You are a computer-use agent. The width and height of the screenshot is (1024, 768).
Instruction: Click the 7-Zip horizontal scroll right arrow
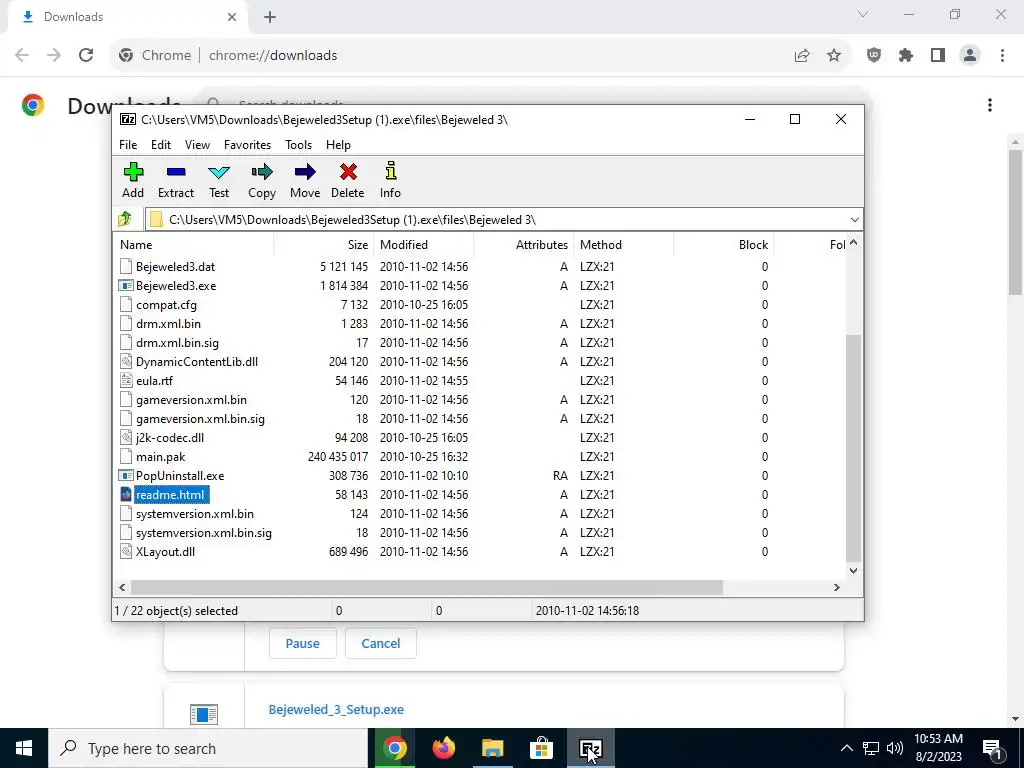[837, 588]
